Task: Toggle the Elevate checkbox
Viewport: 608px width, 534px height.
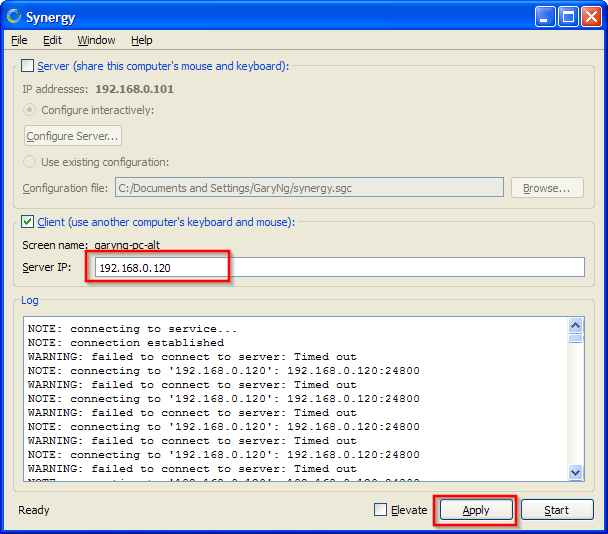Action: [380, 510]
